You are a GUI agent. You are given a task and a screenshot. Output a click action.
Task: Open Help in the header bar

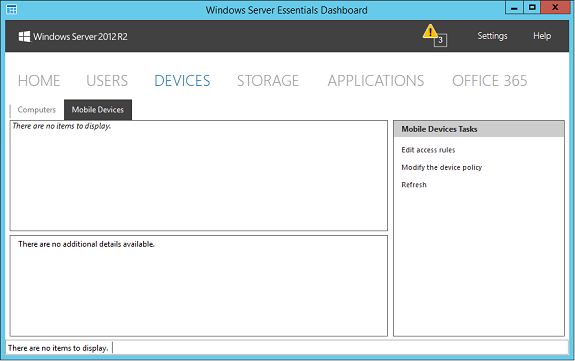click(x=542, y=36)
